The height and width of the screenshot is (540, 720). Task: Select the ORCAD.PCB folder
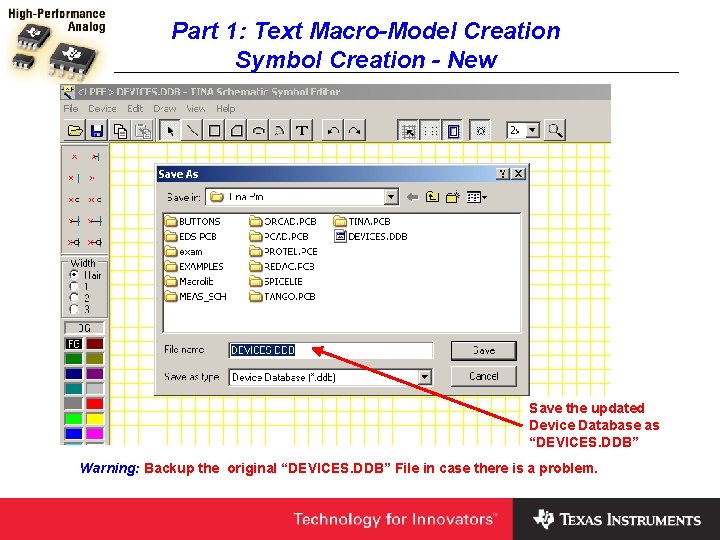pos(283,221)
